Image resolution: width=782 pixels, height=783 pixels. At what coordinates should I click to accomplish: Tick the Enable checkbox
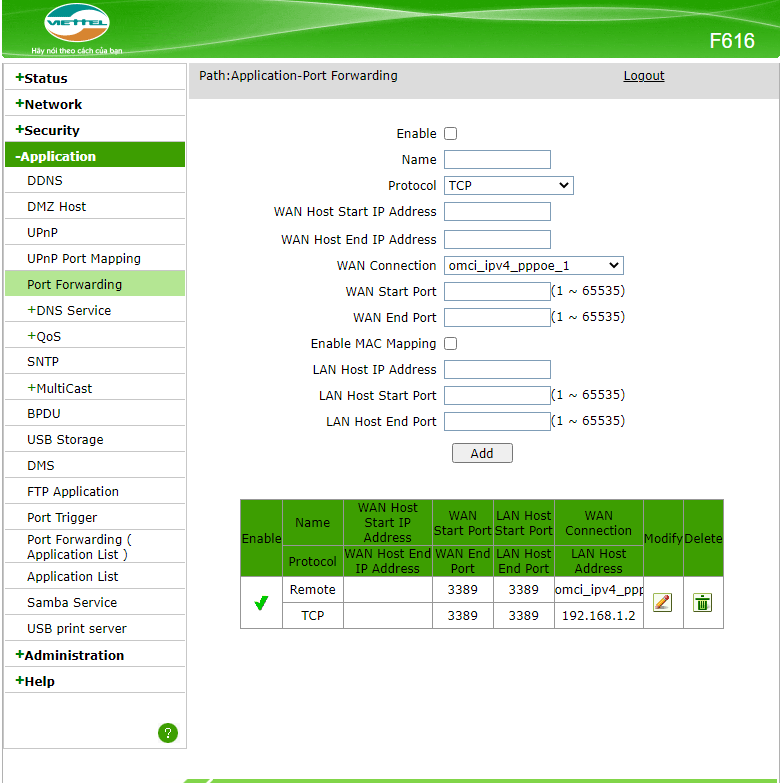point(450,133)
